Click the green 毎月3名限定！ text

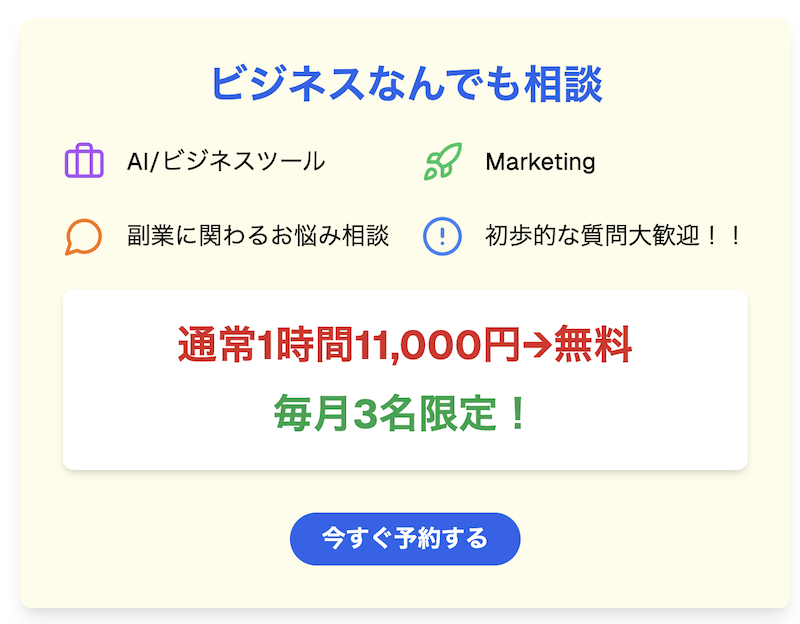402,413
